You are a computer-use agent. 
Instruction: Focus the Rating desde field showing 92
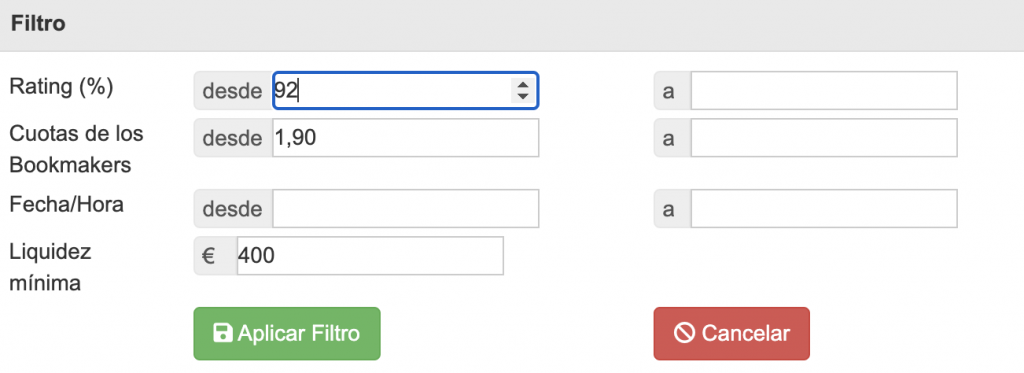coord(405,90)
